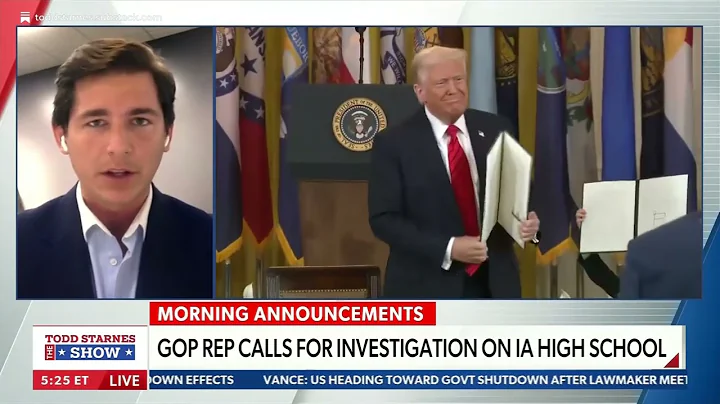Image resolution: width=720 pixels, height=404 pixels.
Task: Click the open folder held up
Action: [x=506, y=189]
